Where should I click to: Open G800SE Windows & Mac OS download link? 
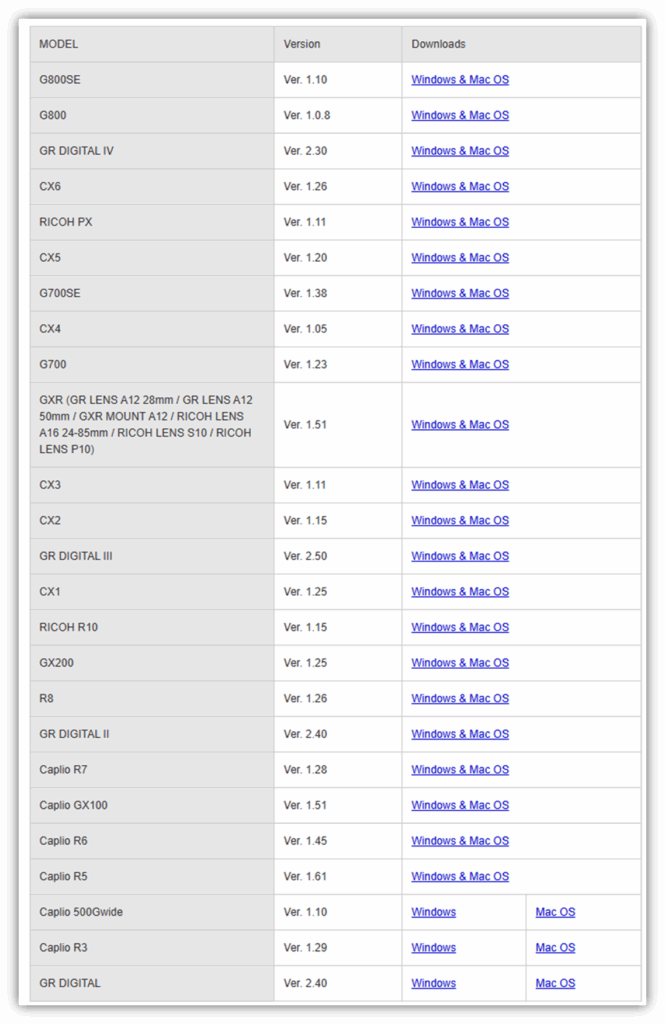click(460, 80)
